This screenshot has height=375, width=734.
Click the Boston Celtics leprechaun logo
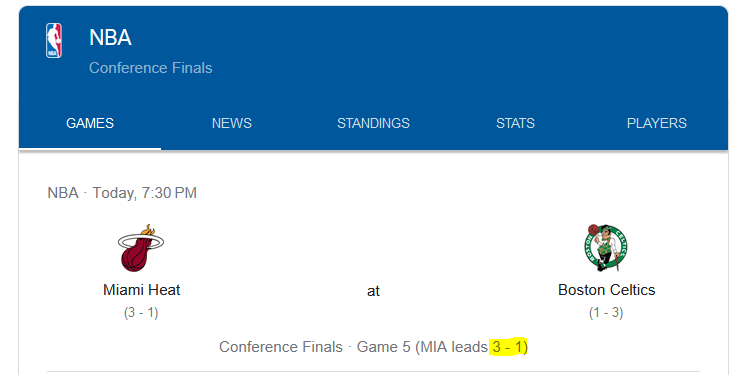tap(606, 248)
